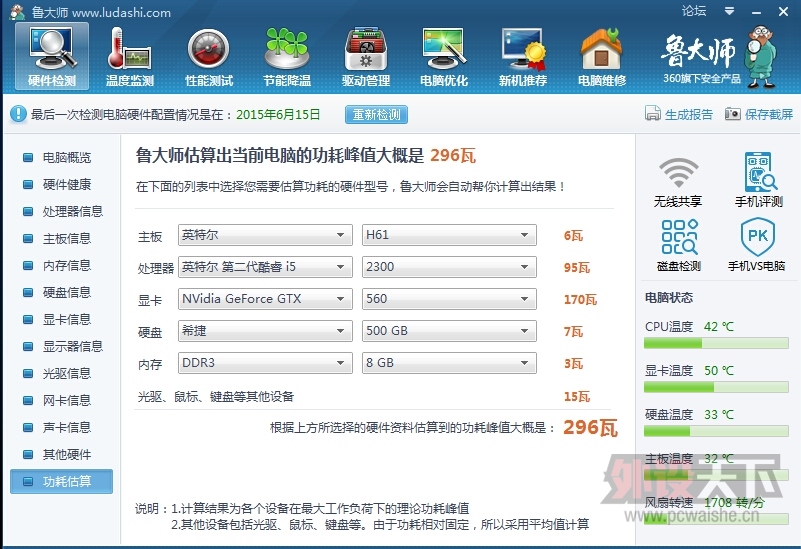Click the date 2015年6月15日

click(278, 114)
